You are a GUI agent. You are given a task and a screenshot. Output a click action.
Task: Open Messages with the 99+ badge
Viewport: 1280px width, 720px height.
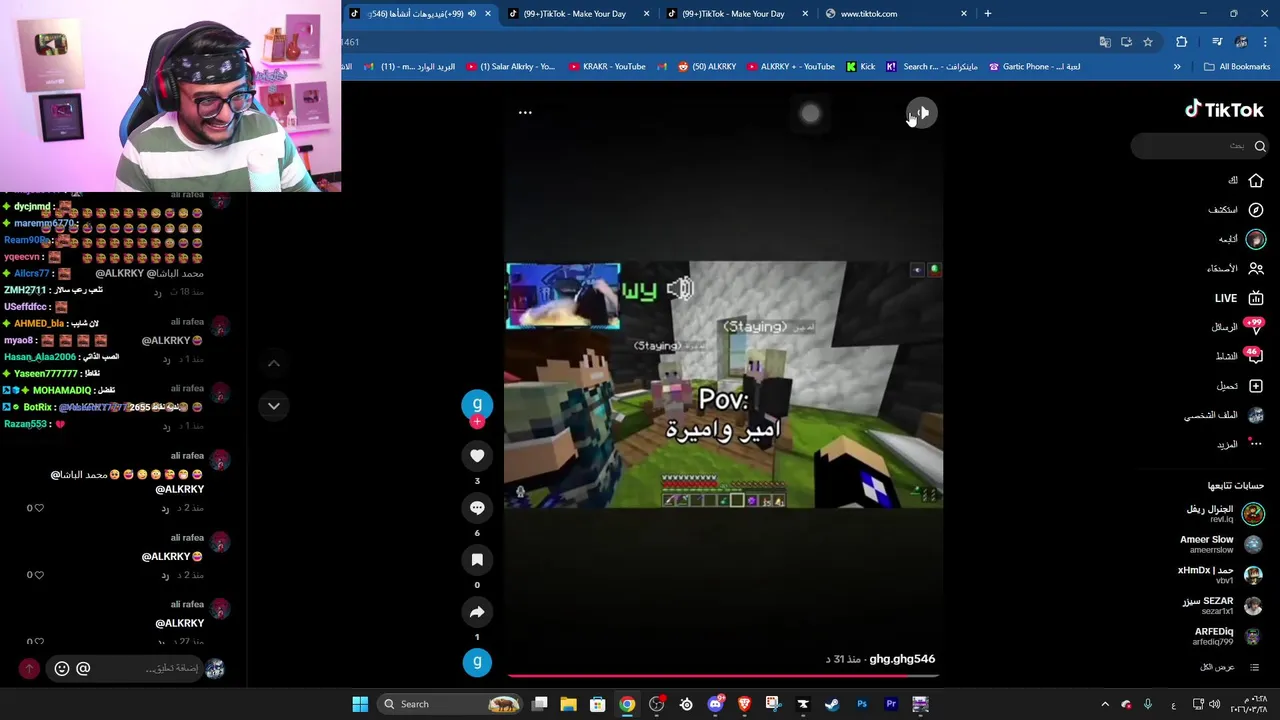[1256, 327]
